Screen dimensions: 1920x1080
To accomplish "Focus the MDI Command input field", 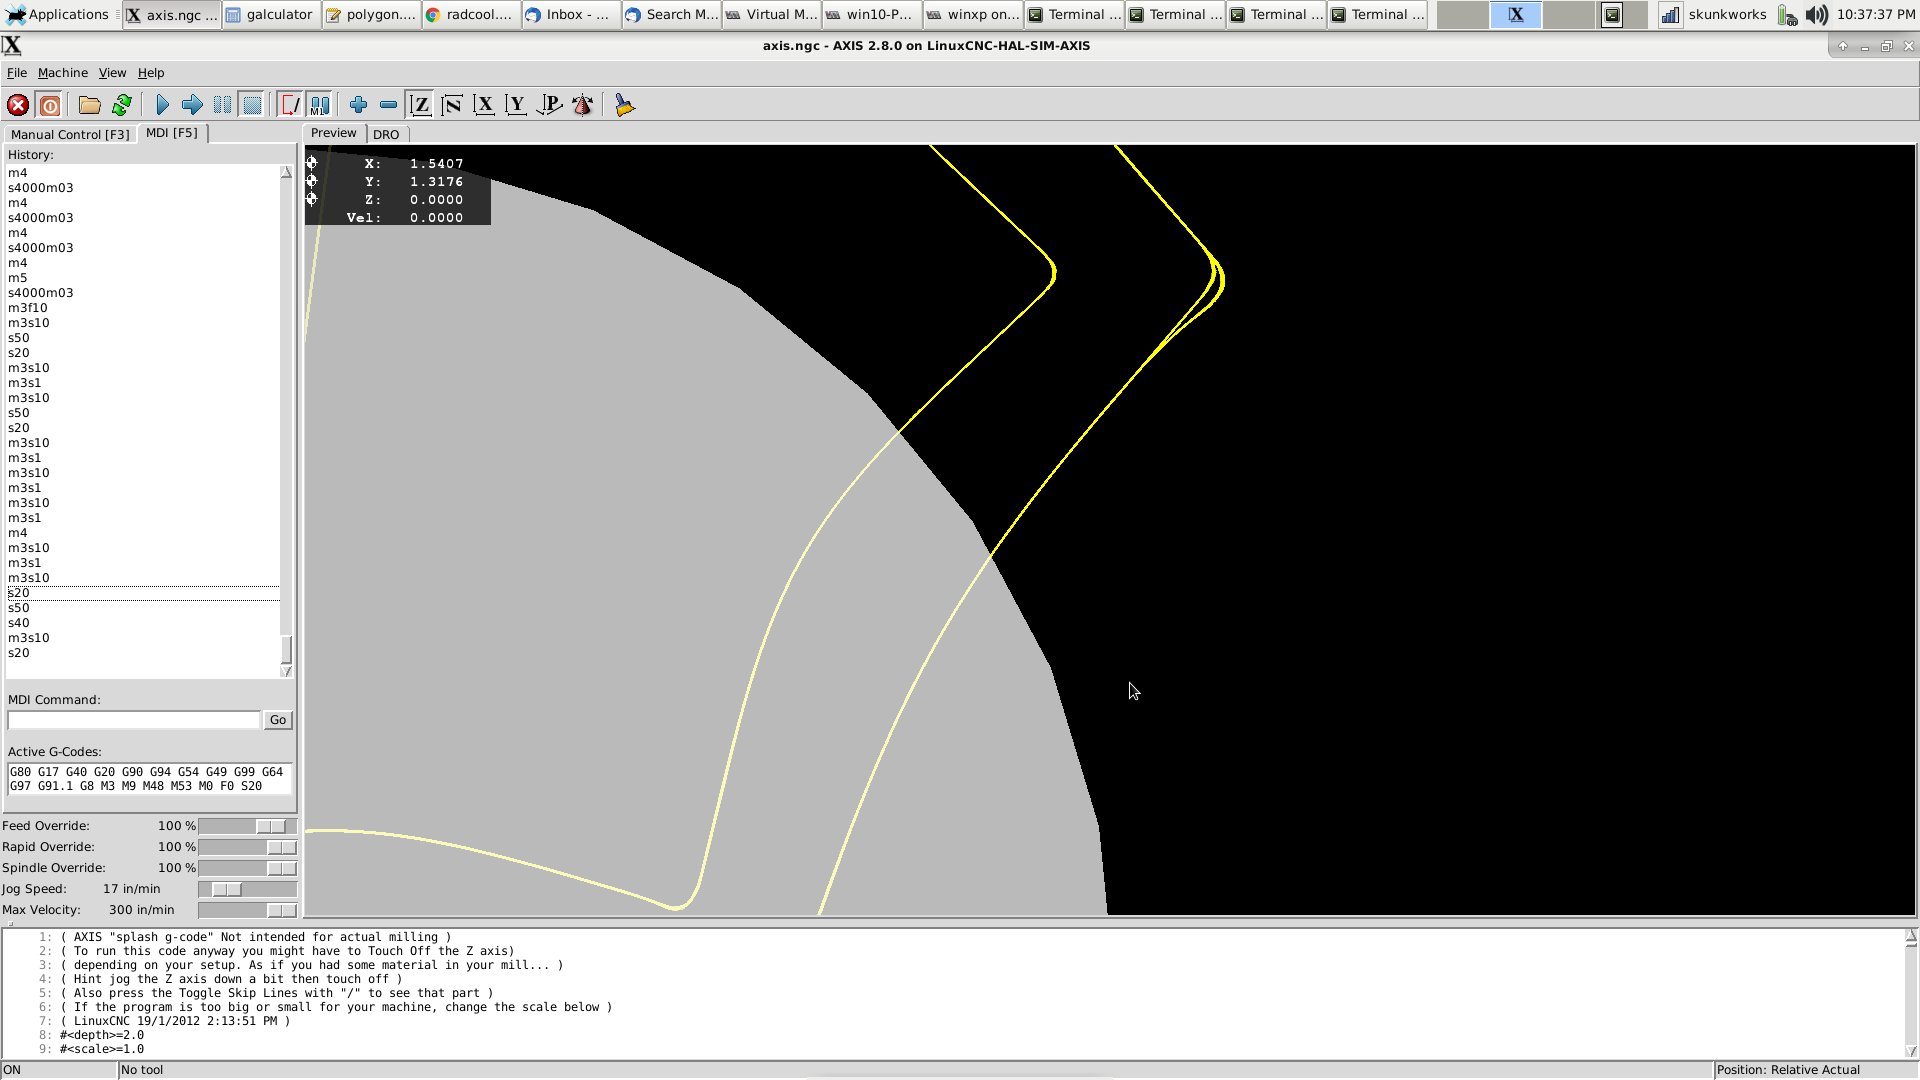I will (x=134, y=720).
